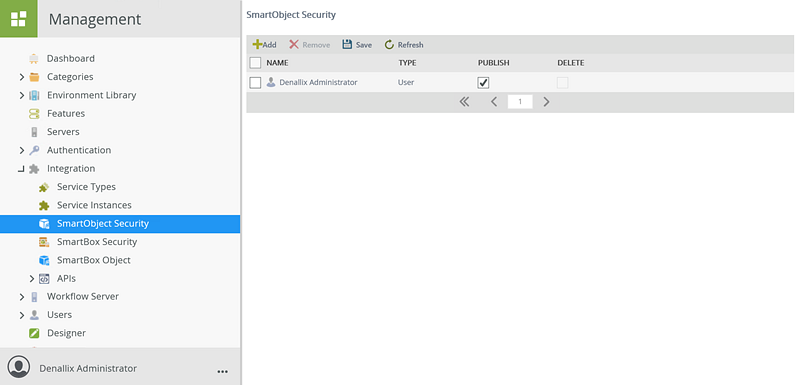Select the Denallix Administrator row checkbox
Screen dimensions: 800x385
[x=255, y=83]
